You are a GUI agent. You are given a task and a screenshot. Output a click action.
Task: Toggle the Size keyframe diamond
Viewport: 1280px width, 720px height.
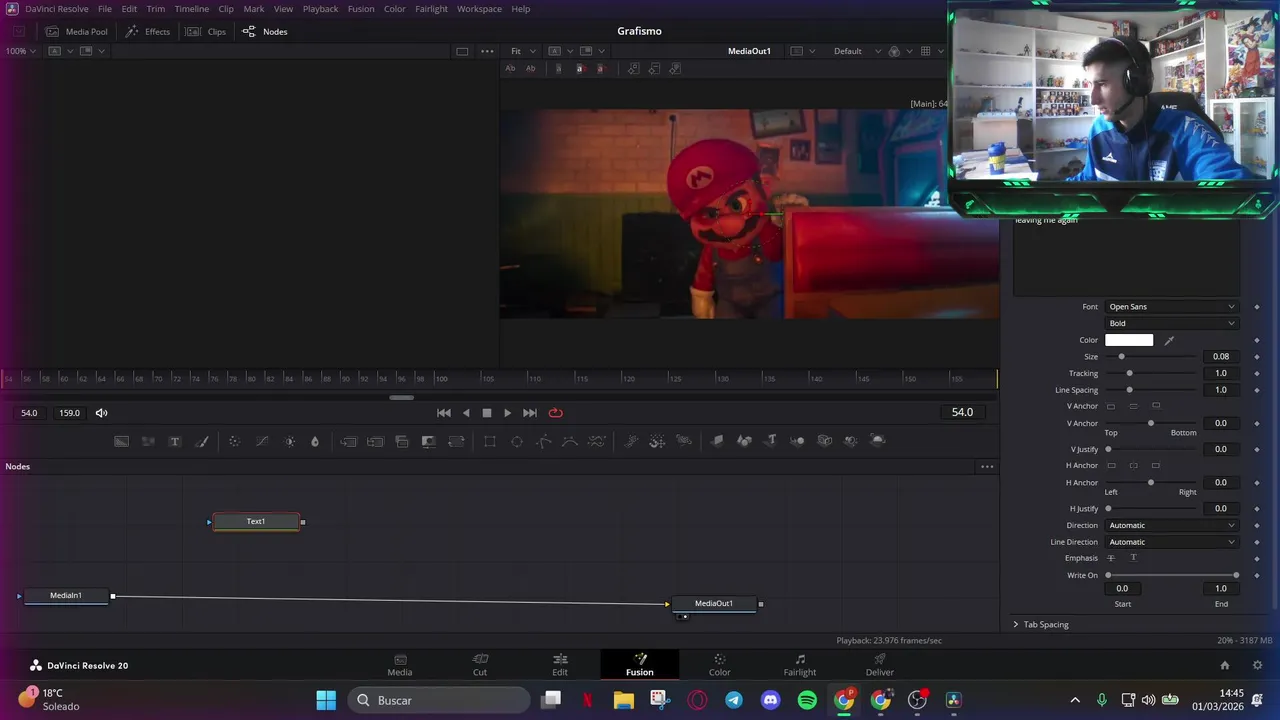1257,357
